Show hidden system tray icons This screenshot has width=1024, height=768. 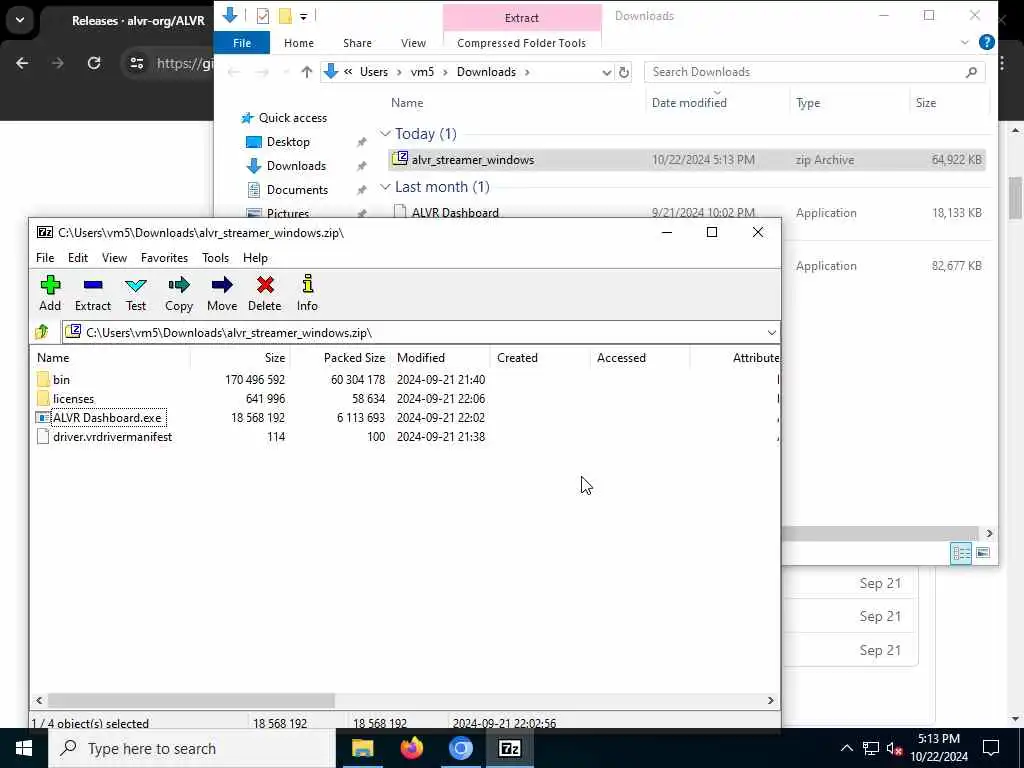click(846, 748)
